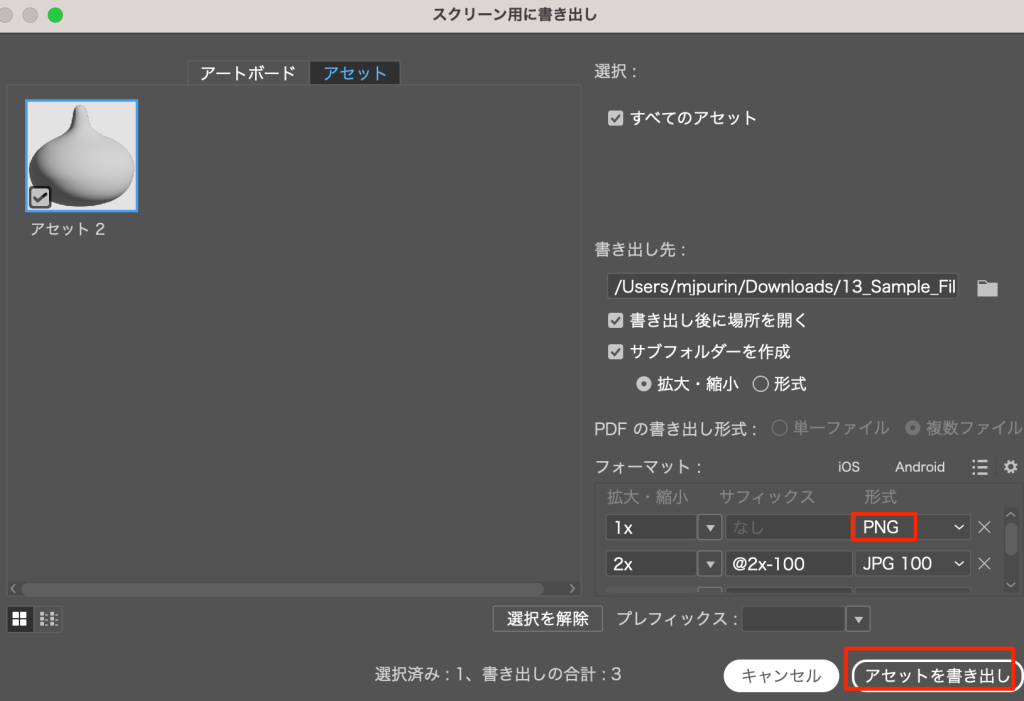This screenshot has height=701, width=1024.
Task: Open the JPG 100 format dropdown
Action: [911, 564]
